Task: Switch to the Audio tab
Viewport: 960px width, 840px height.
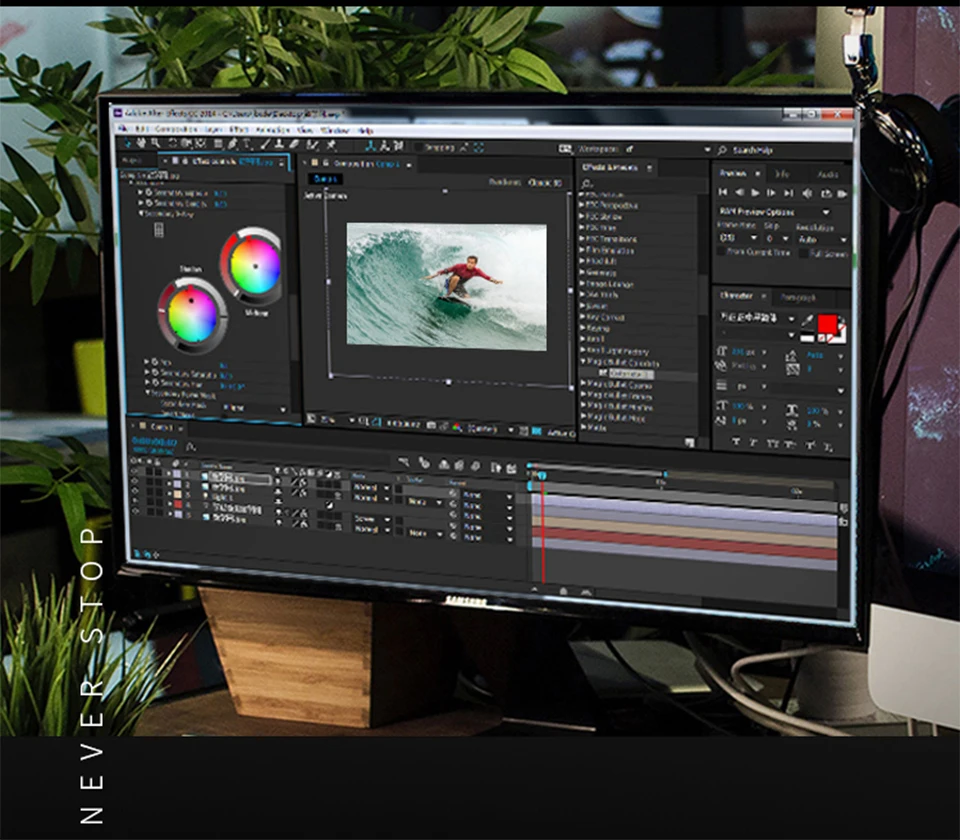Action: click(828, 174)
